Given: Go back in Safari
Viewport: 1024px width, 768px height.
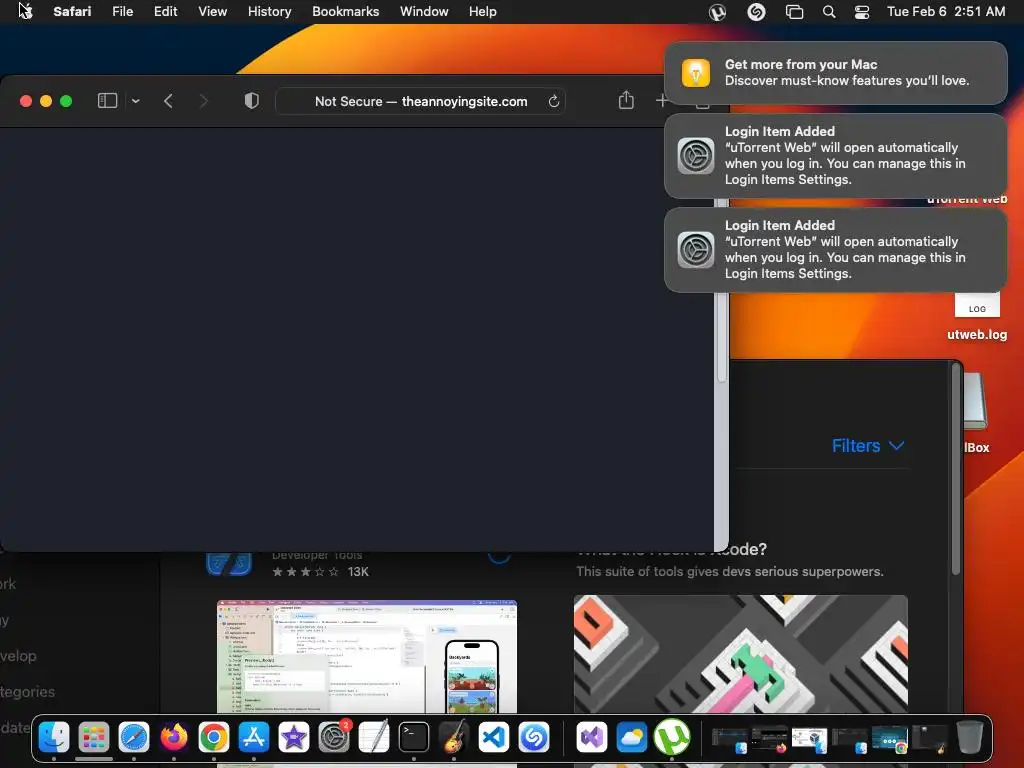Looking at the screenshot, I should pos(168,101).
